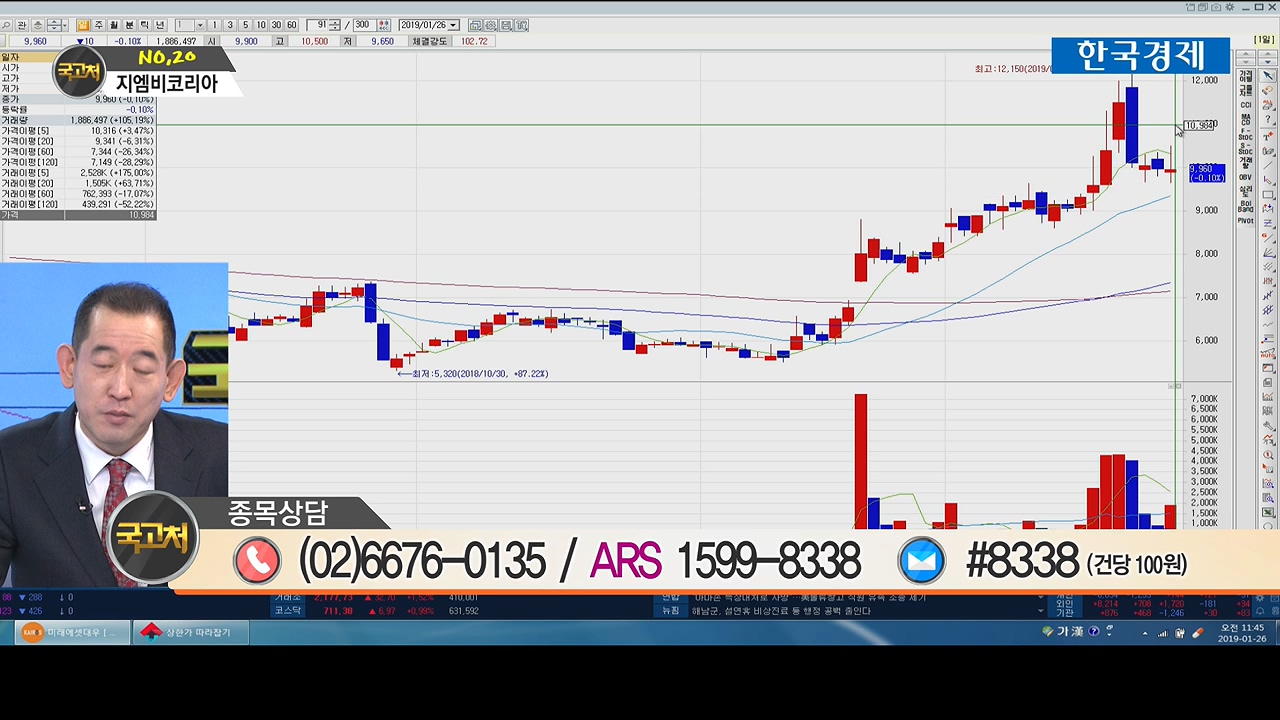Viewport: 1280px width, 720px height.
Task: Toggle the daily (일) period button
Action: [x=83, y=25]
